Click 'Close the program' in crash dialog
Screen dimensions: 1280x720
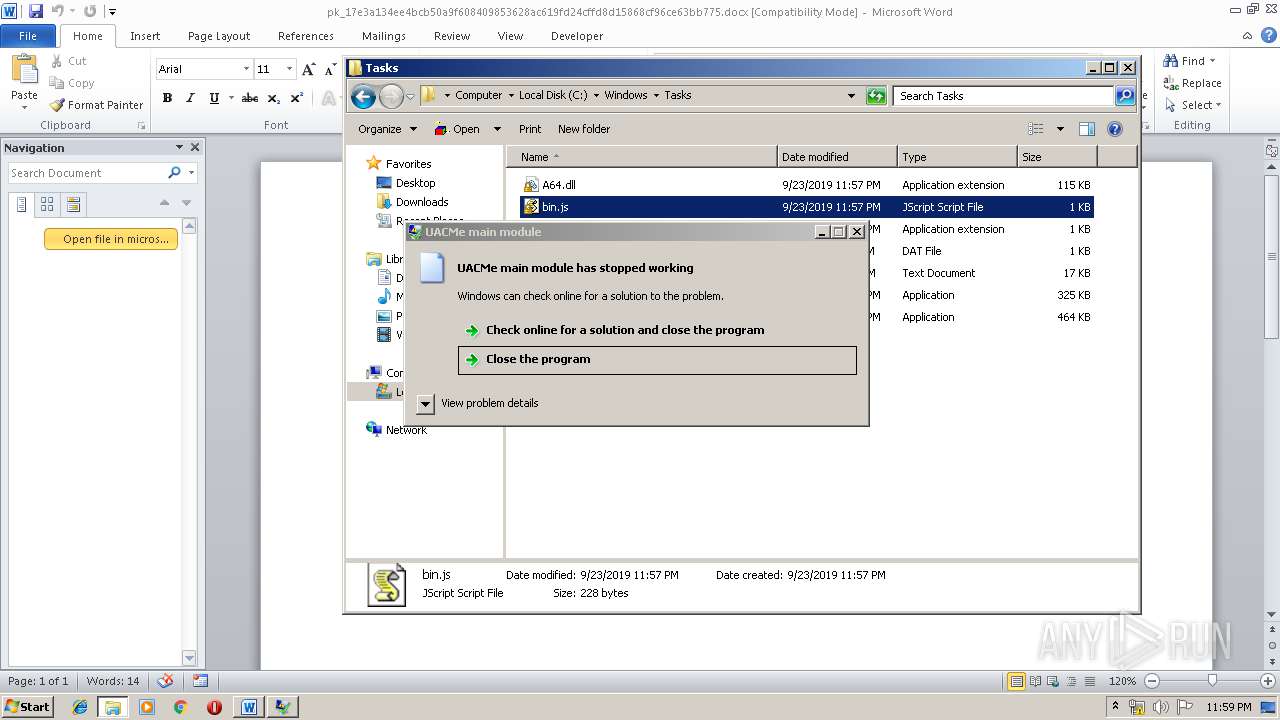tap(657, 360)
